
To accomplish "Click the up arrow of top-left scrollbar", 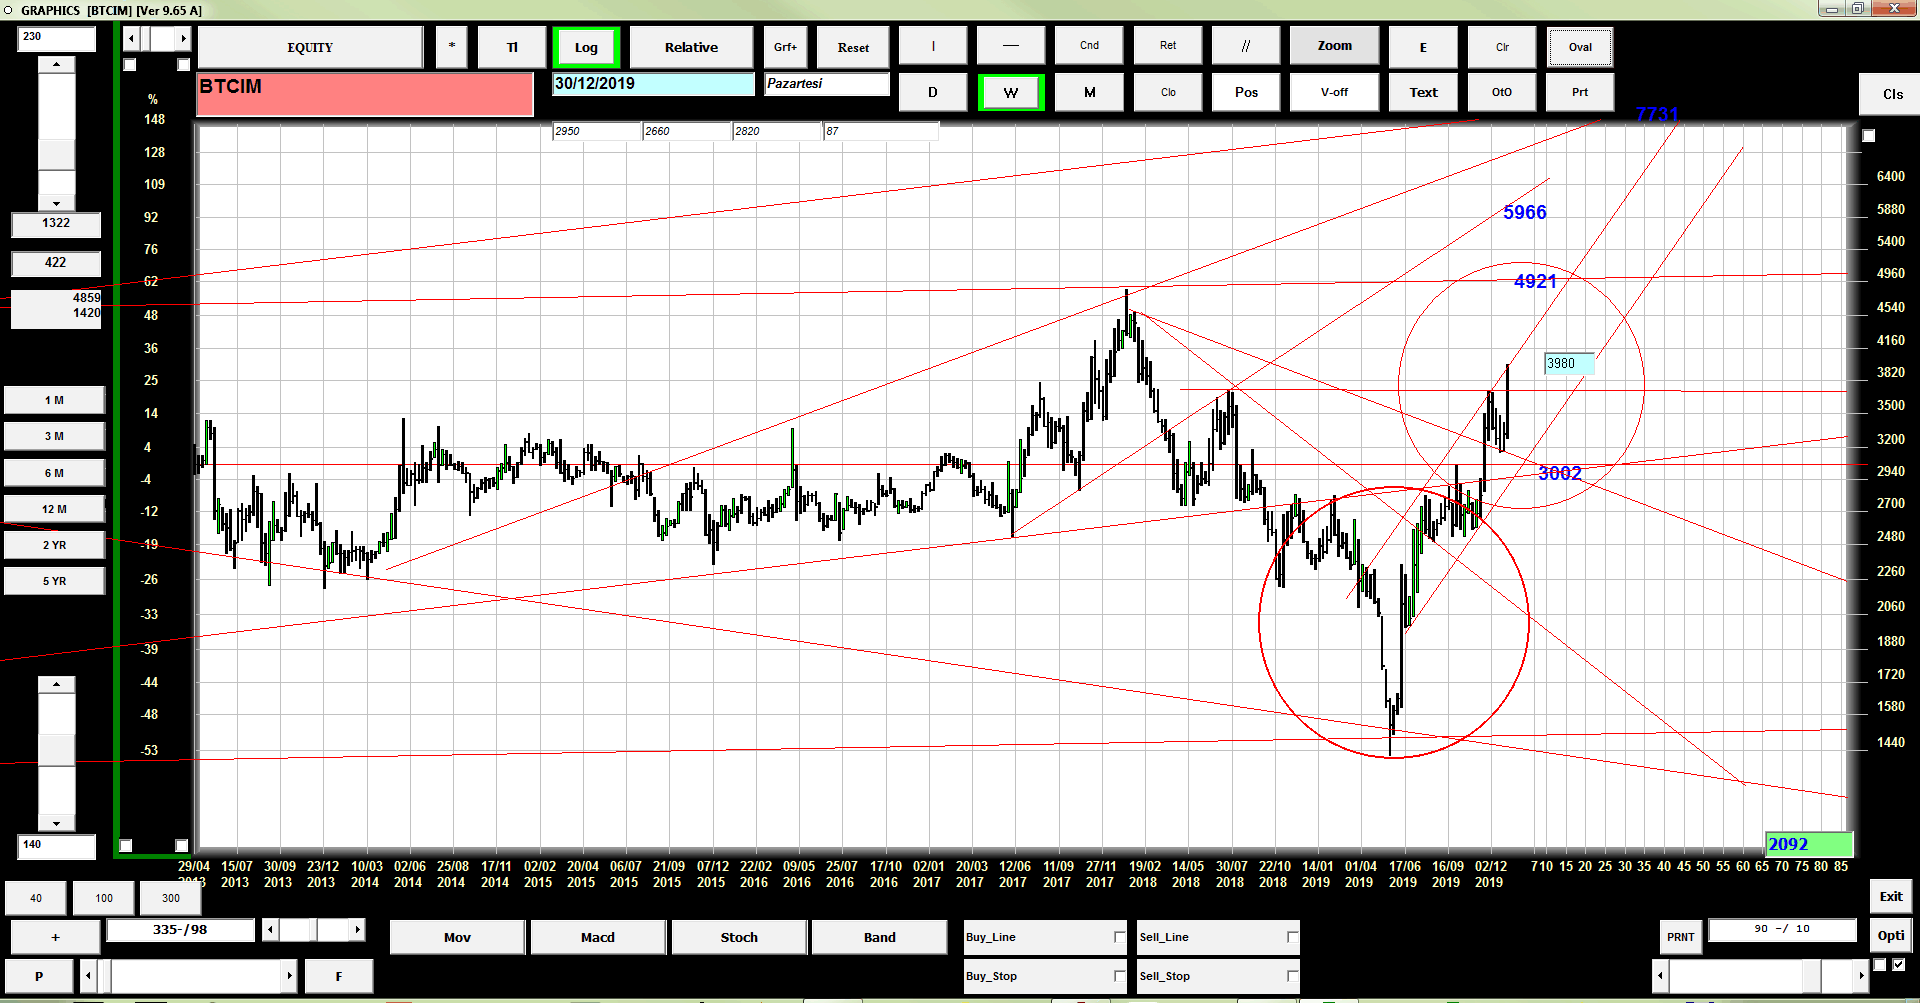I will point(56,64).
